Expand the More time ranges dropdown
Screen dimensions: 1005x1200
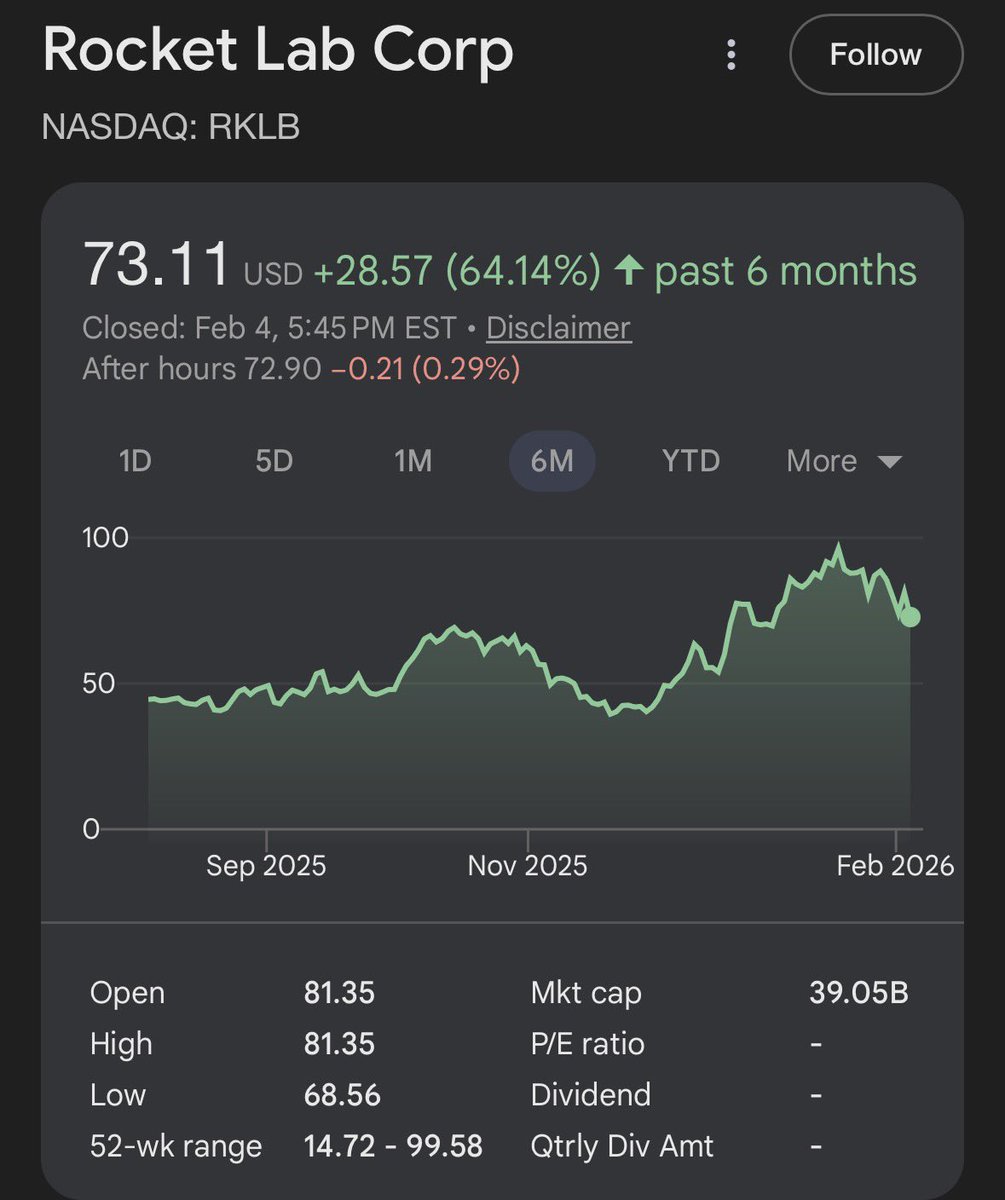tap(844, 461)
